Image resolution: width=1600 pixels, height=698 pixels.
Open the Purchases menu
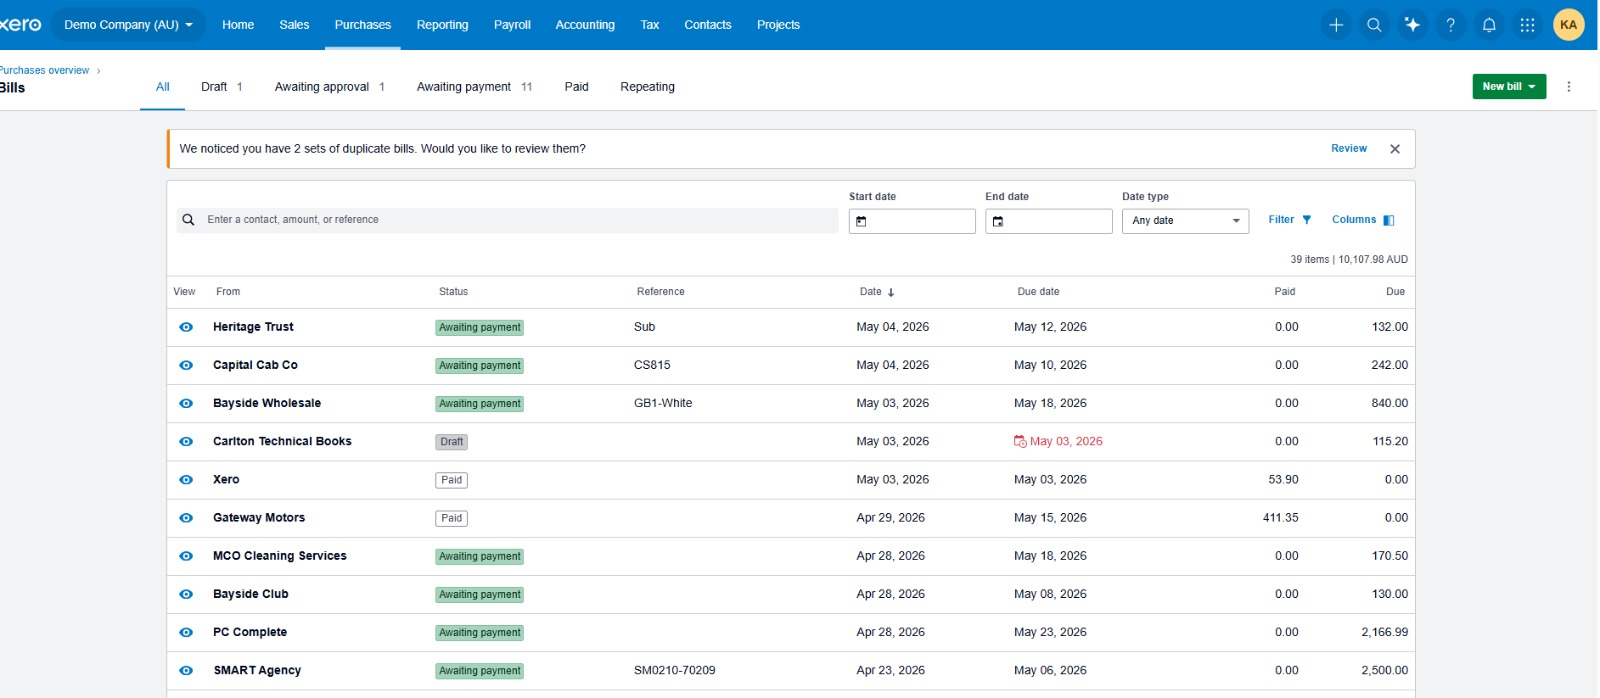pos(363,25)
